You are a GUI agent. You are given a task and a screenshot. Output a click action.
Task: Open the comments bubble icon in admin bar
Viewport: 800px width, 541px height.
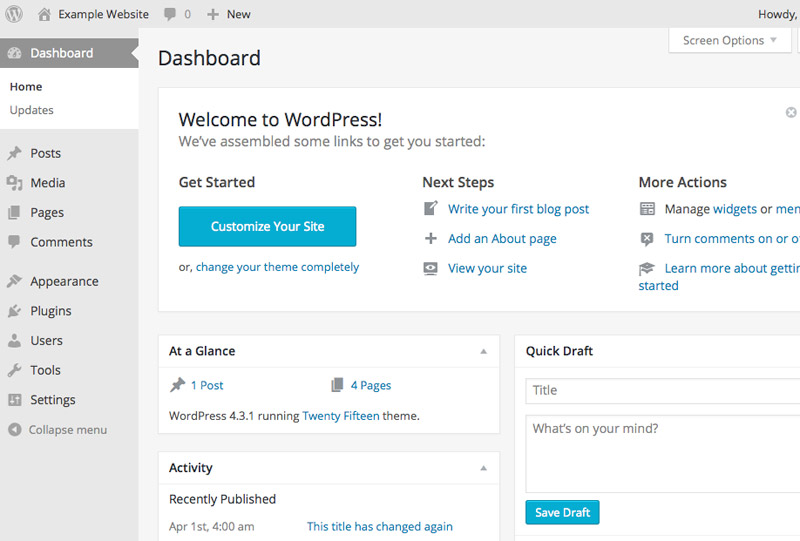click(x=170, y=14)
